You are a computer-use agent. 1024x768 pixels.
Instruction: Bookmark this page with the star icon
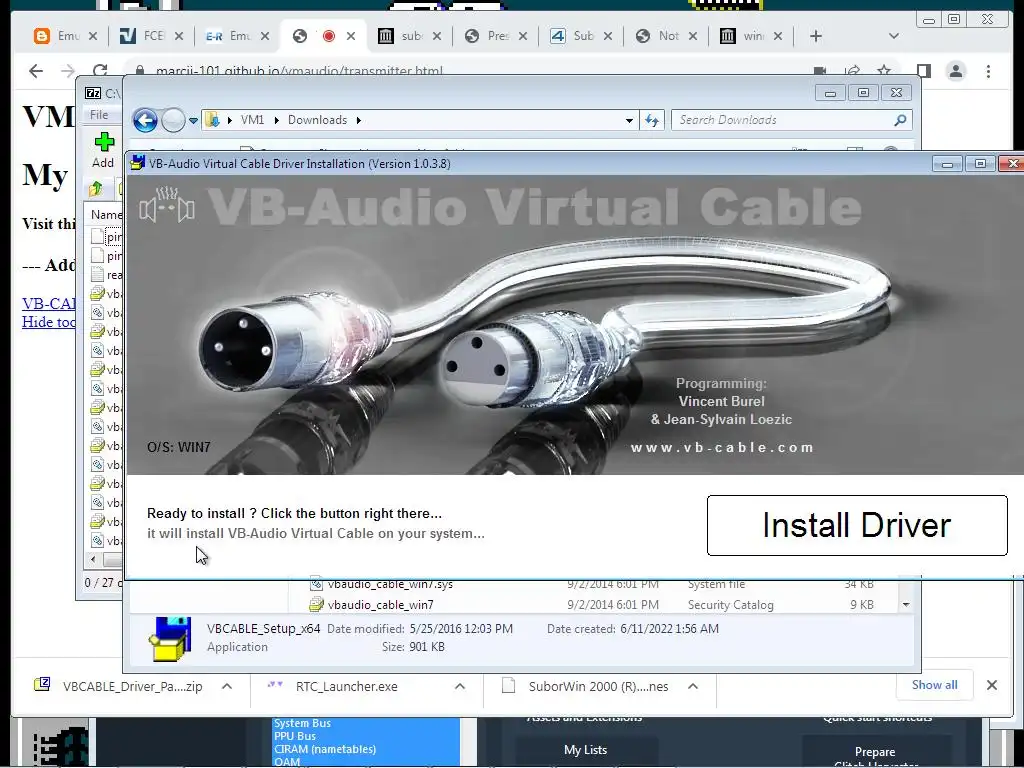click(884, 71)
